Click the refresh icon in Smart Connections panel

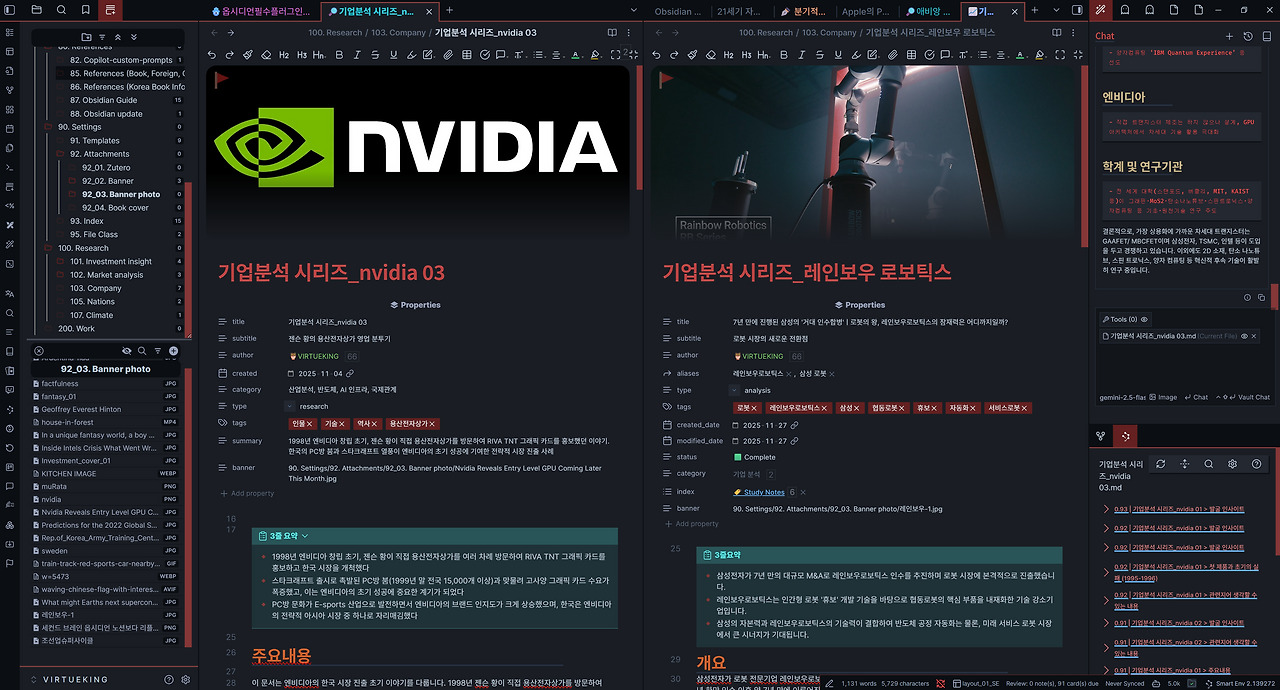pos(1160,464)
